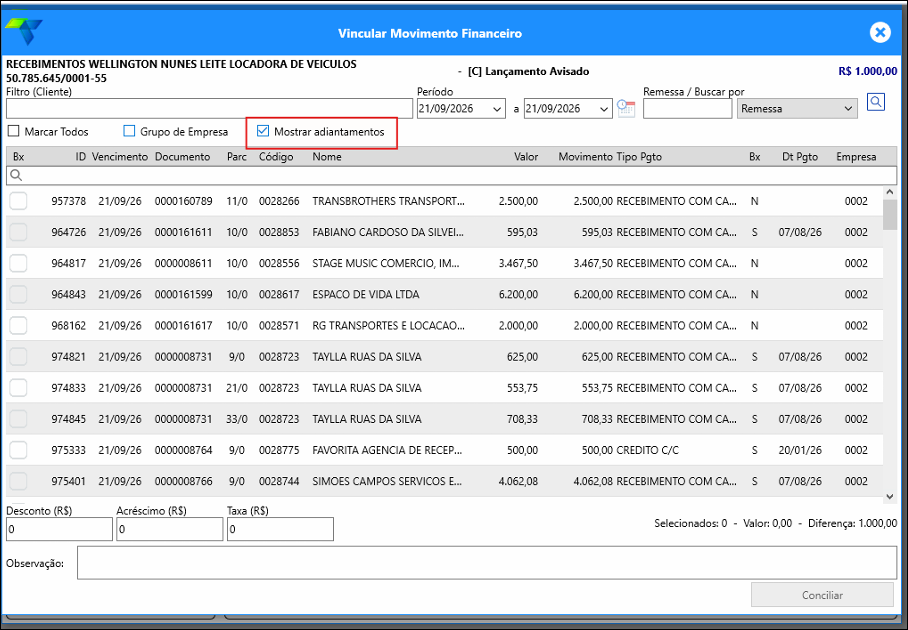Select the TRANSBROTHERS TRANSPORT row name

pos(388,201)
